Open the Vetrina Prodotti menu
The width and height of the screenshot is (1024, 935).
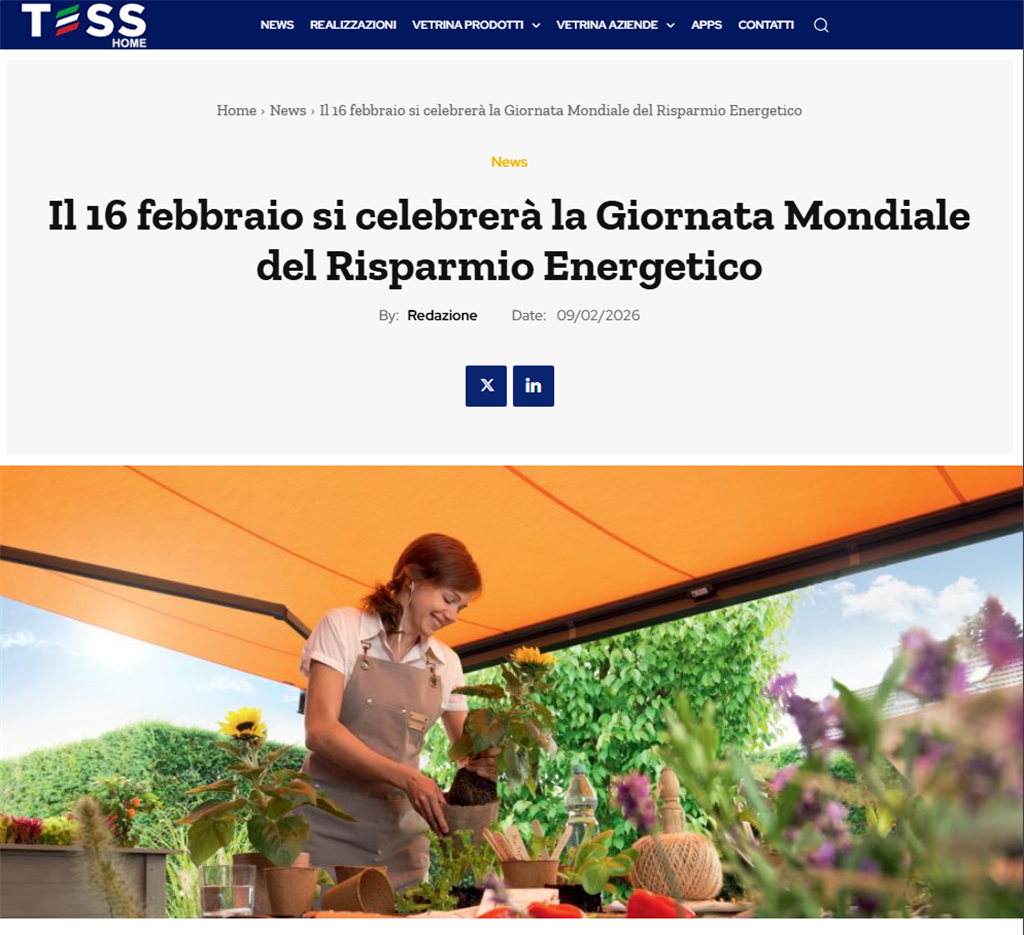pos(468,25)
